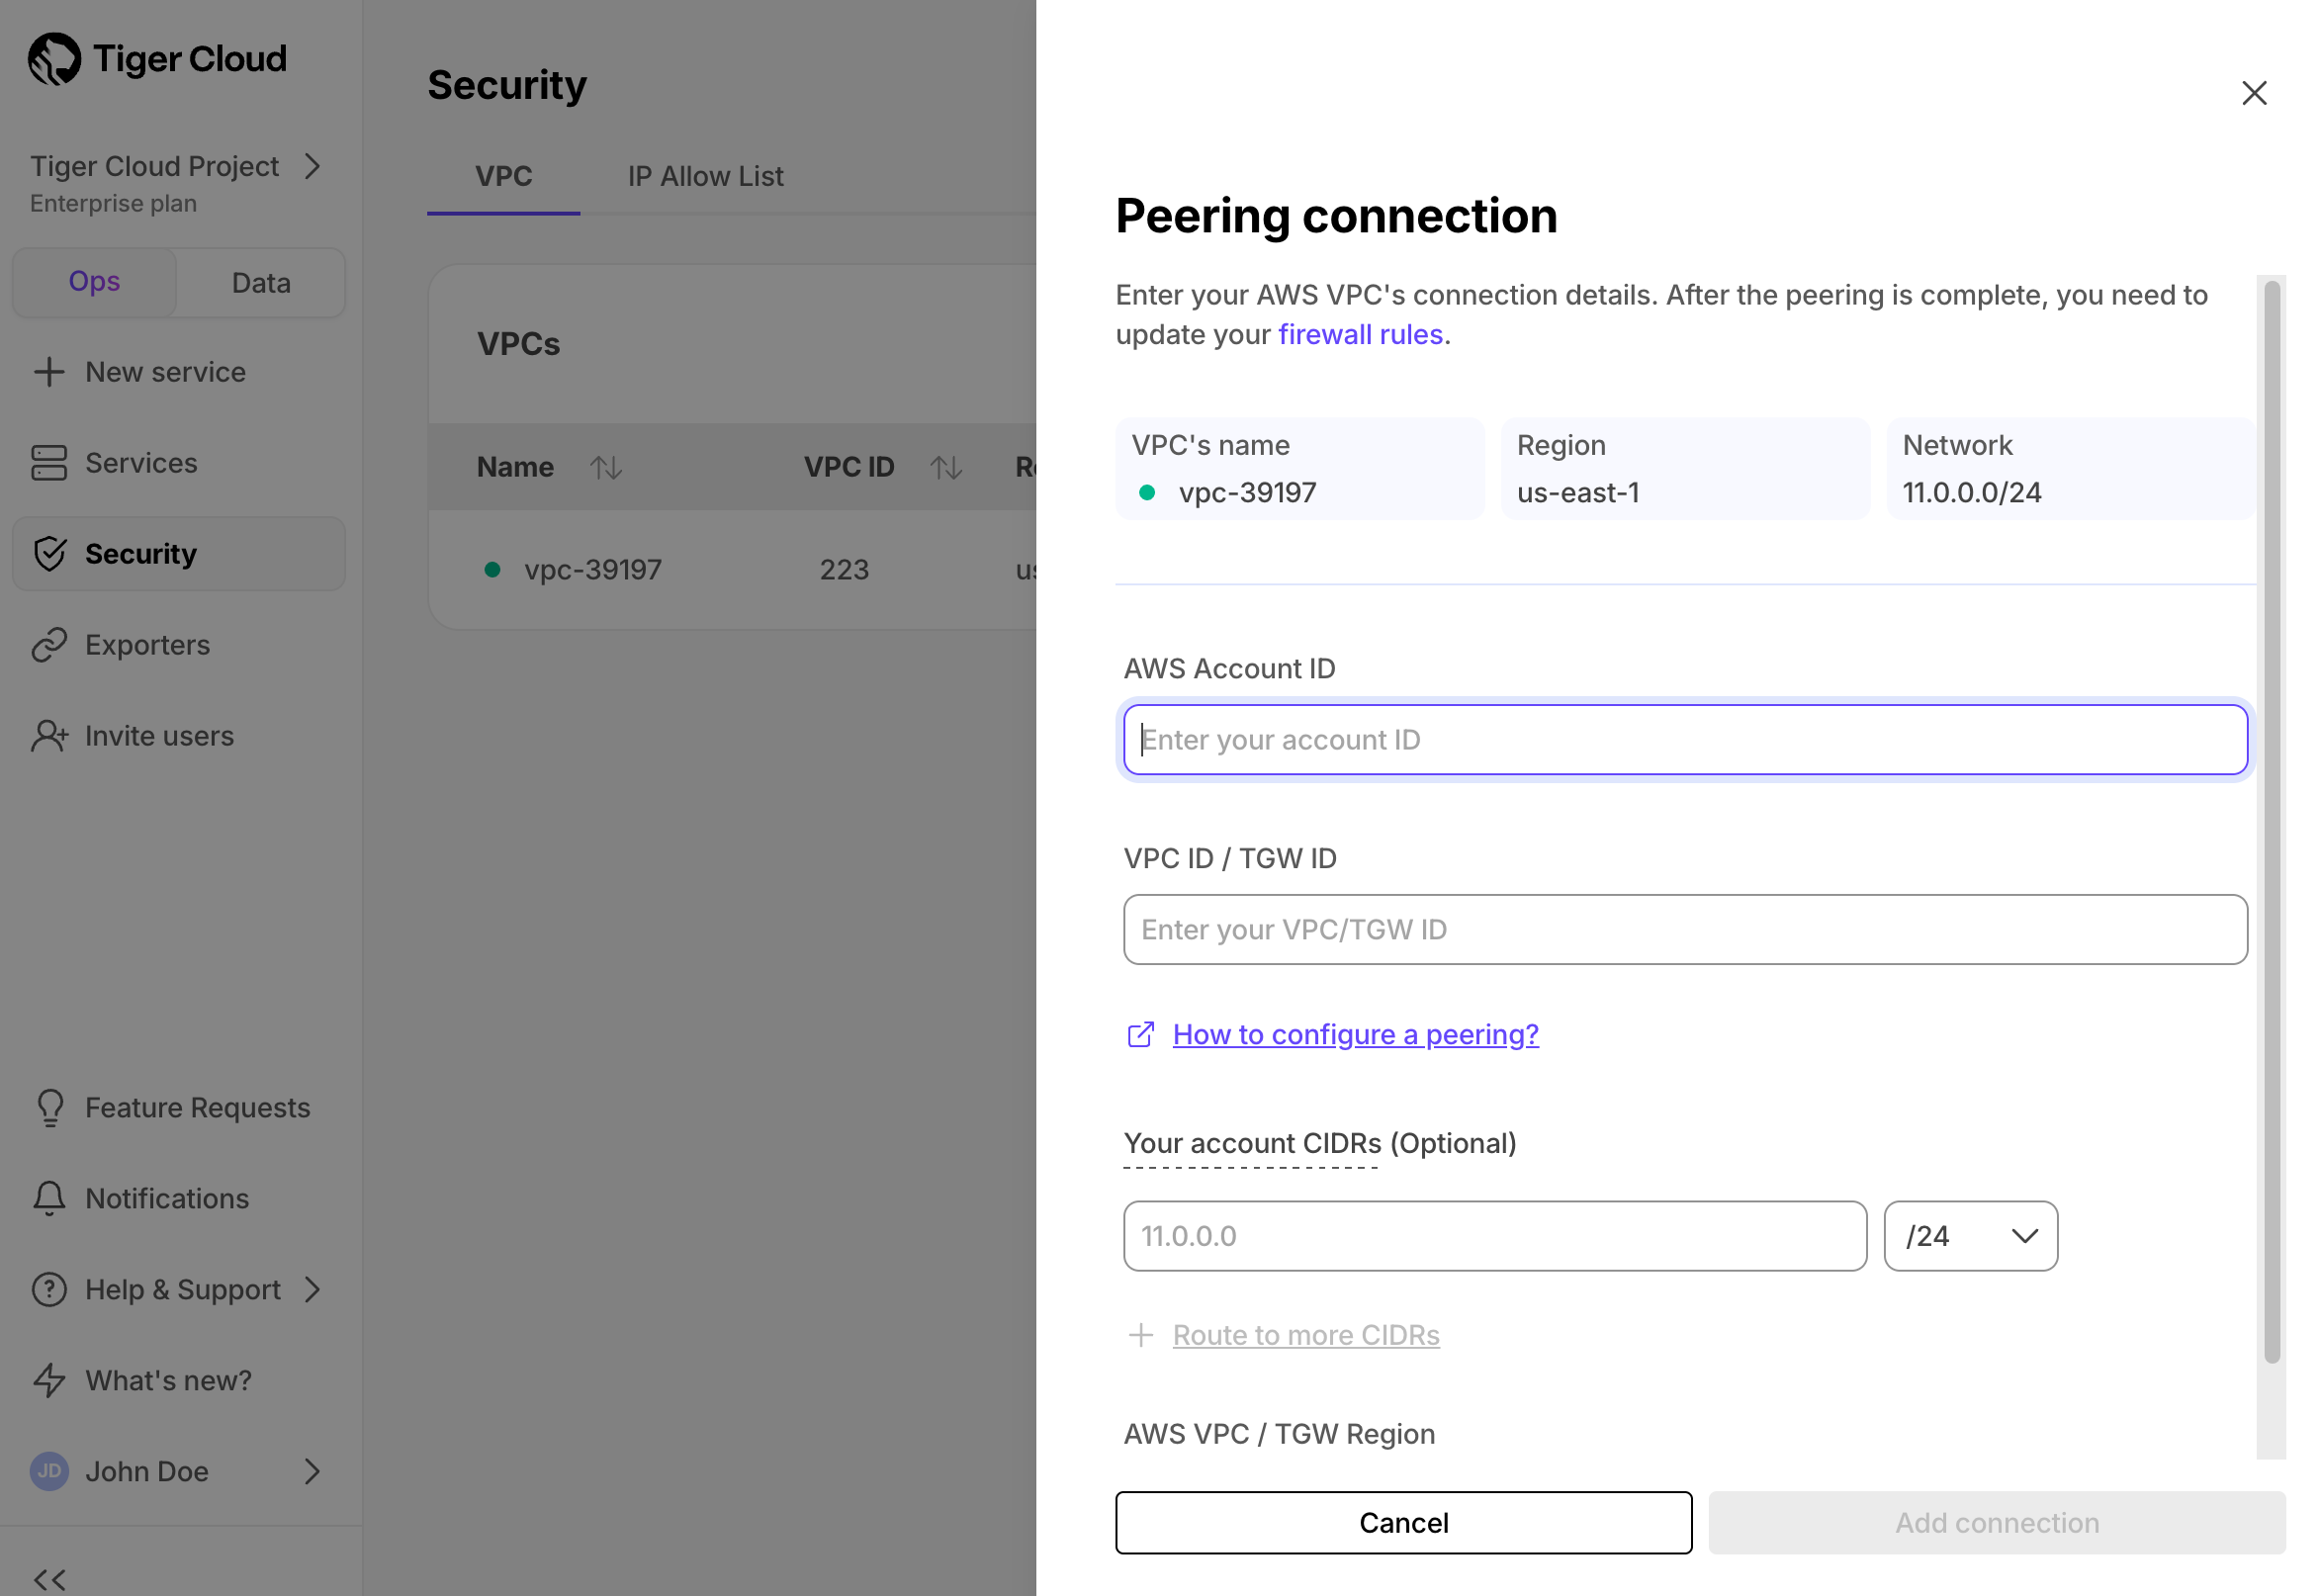The height and width of the screenshot is (1596, 2320).
Task: Click the Your account CIDRs (Optional) label
Action: pyautogui.click(x=1320, y=1144)
